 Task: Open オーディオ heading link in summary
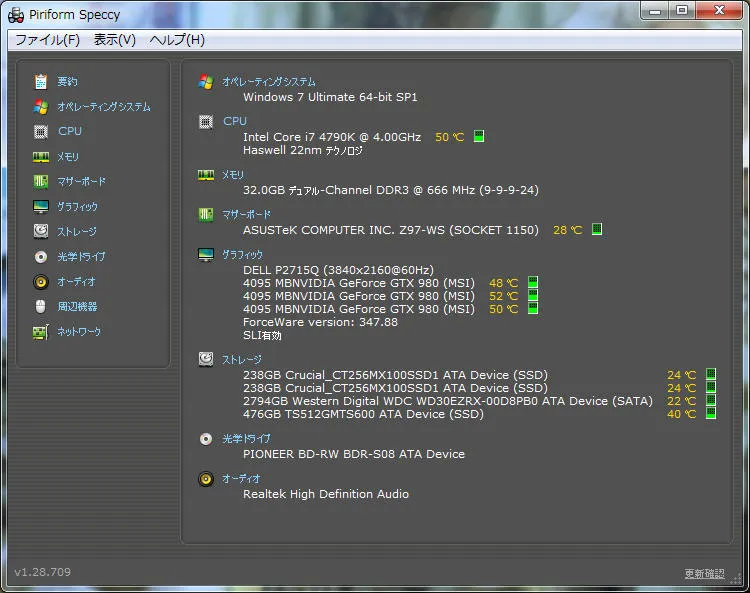pos(241,479)
